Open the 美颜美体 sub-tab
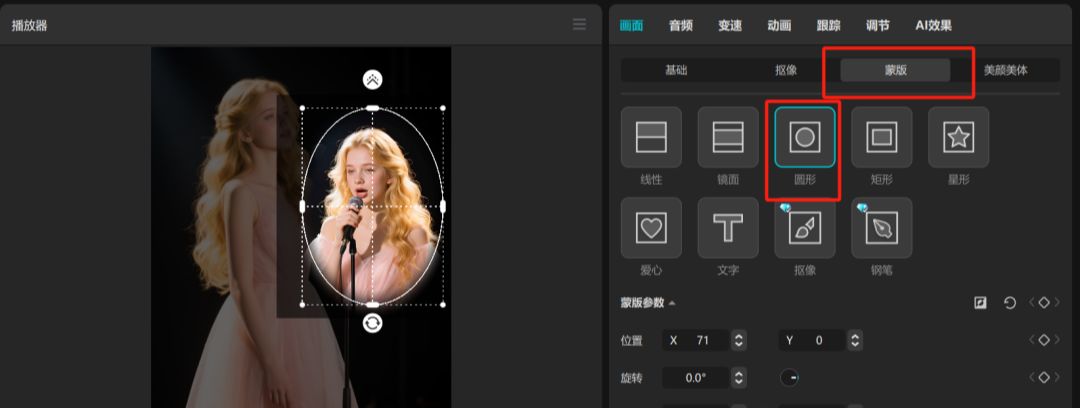This screenshot has height=408, width=1080. [1006, 70]
